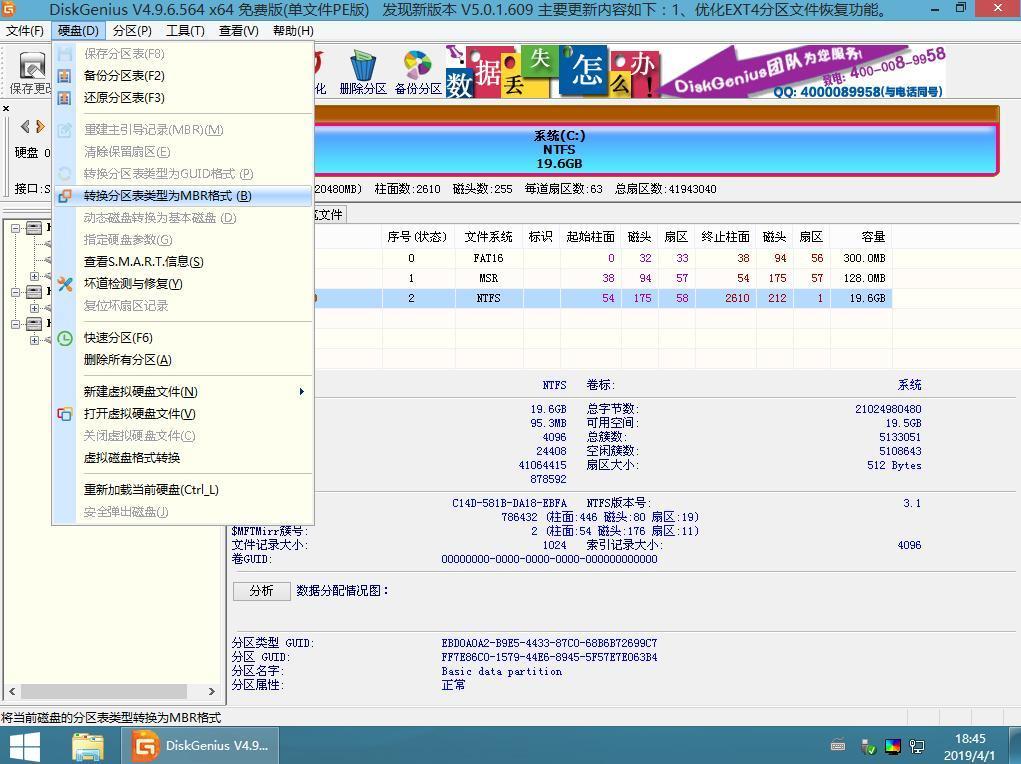Select the first hard disk icon in tree
This screenshot has height=764, width=1021.
(x=34, y=228)
